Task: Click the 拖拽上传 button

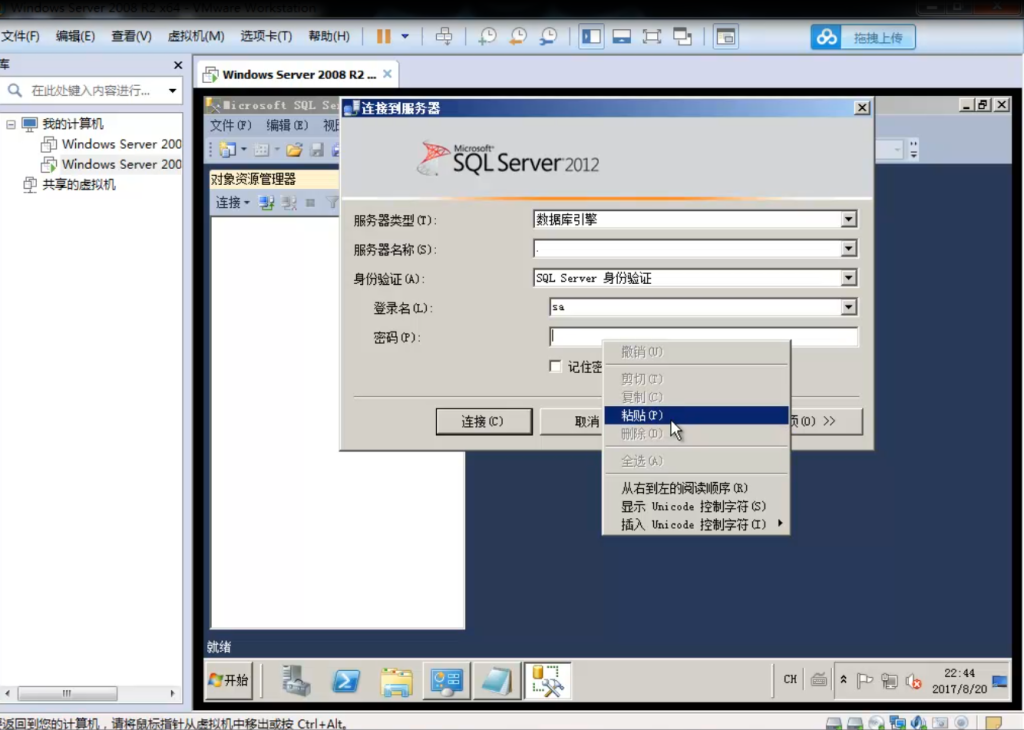Action: [878, 37]
